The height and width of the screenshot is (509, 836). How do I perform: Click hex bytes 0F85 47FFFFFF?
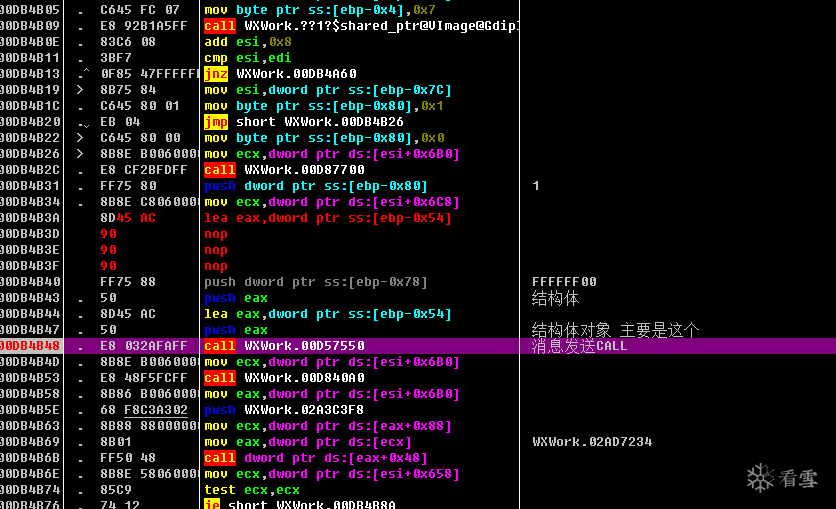point(149,74)
